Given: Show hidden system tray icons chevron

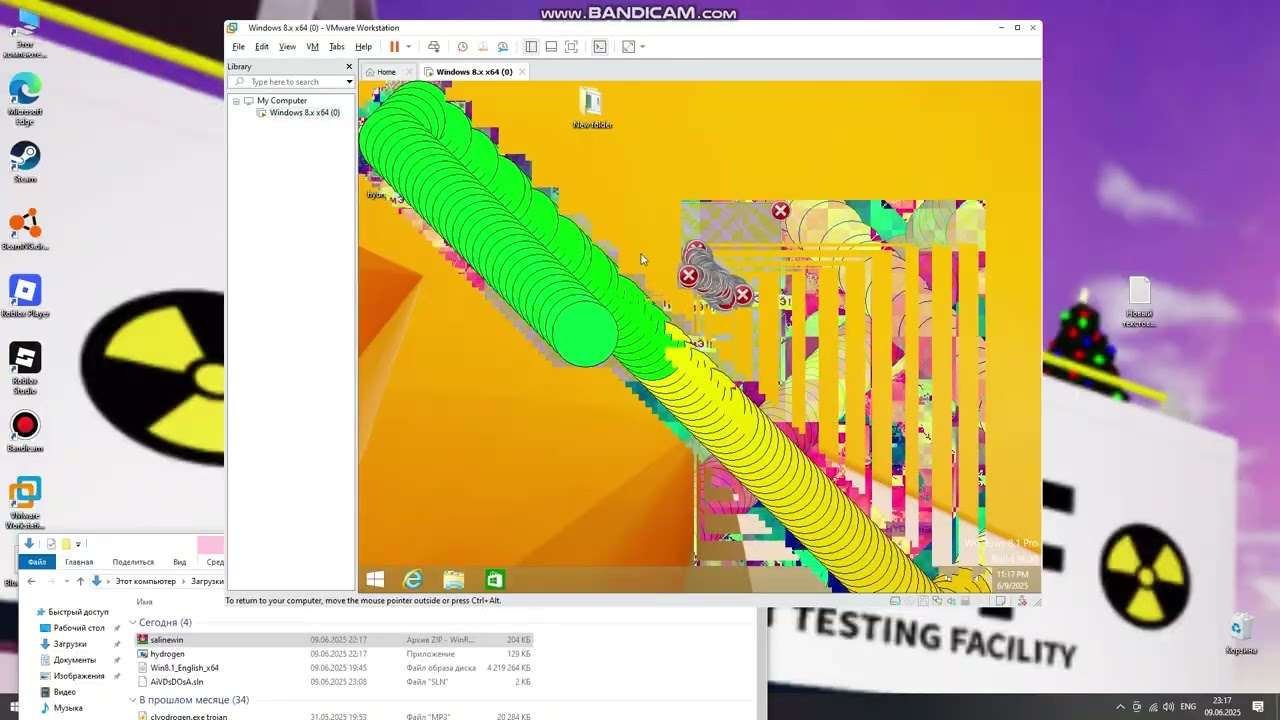Looking at the screenshot, I should (x=1120, y=707).
